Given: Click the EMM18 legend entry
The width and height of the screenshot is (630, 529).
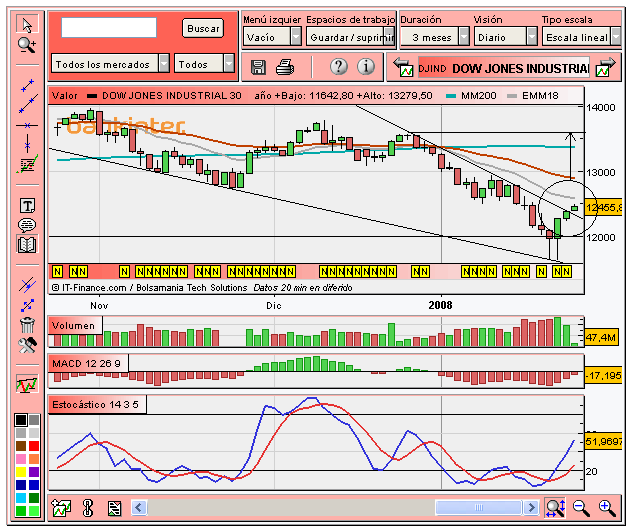Looking at the screenshot, I should coord(533,96).
